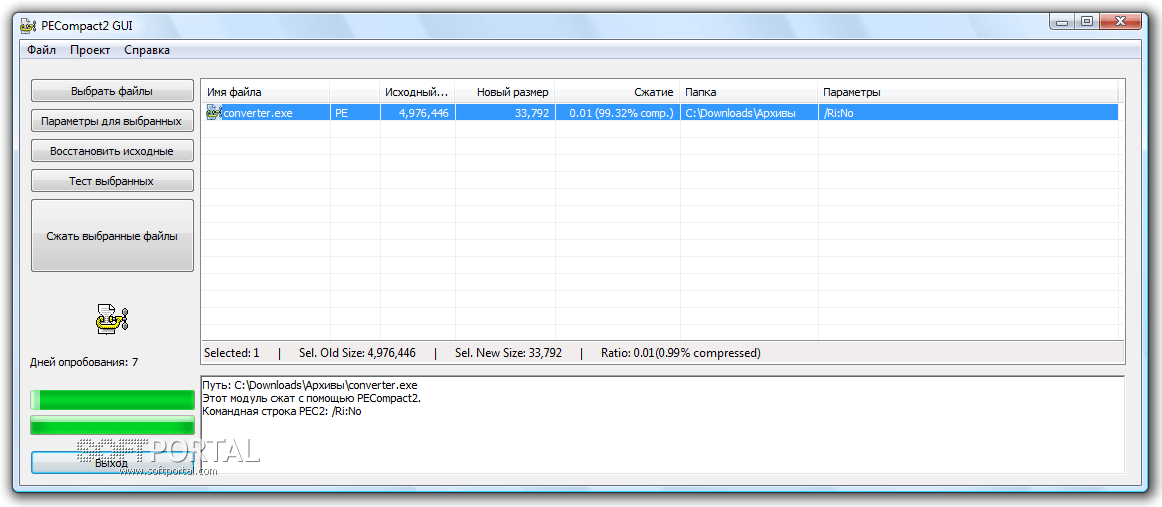Click the 4,976,446 original size cell
The height and width of the screenshot is (507, 1162).
coord(418,113)
